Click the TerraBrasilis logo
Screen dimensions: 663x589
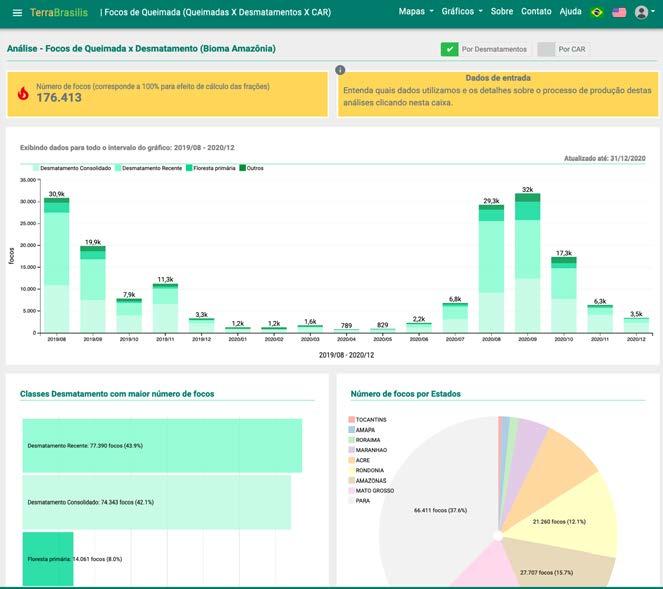pos(59,13)
